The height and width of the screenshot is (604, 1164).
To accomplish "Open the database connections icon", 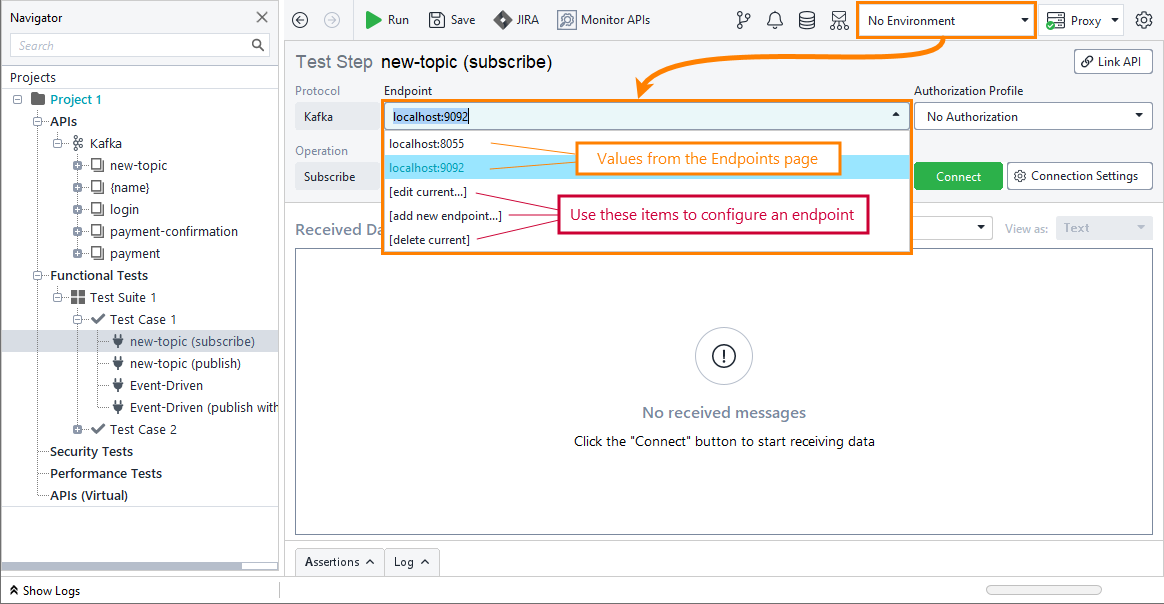I will coord(807,19).
